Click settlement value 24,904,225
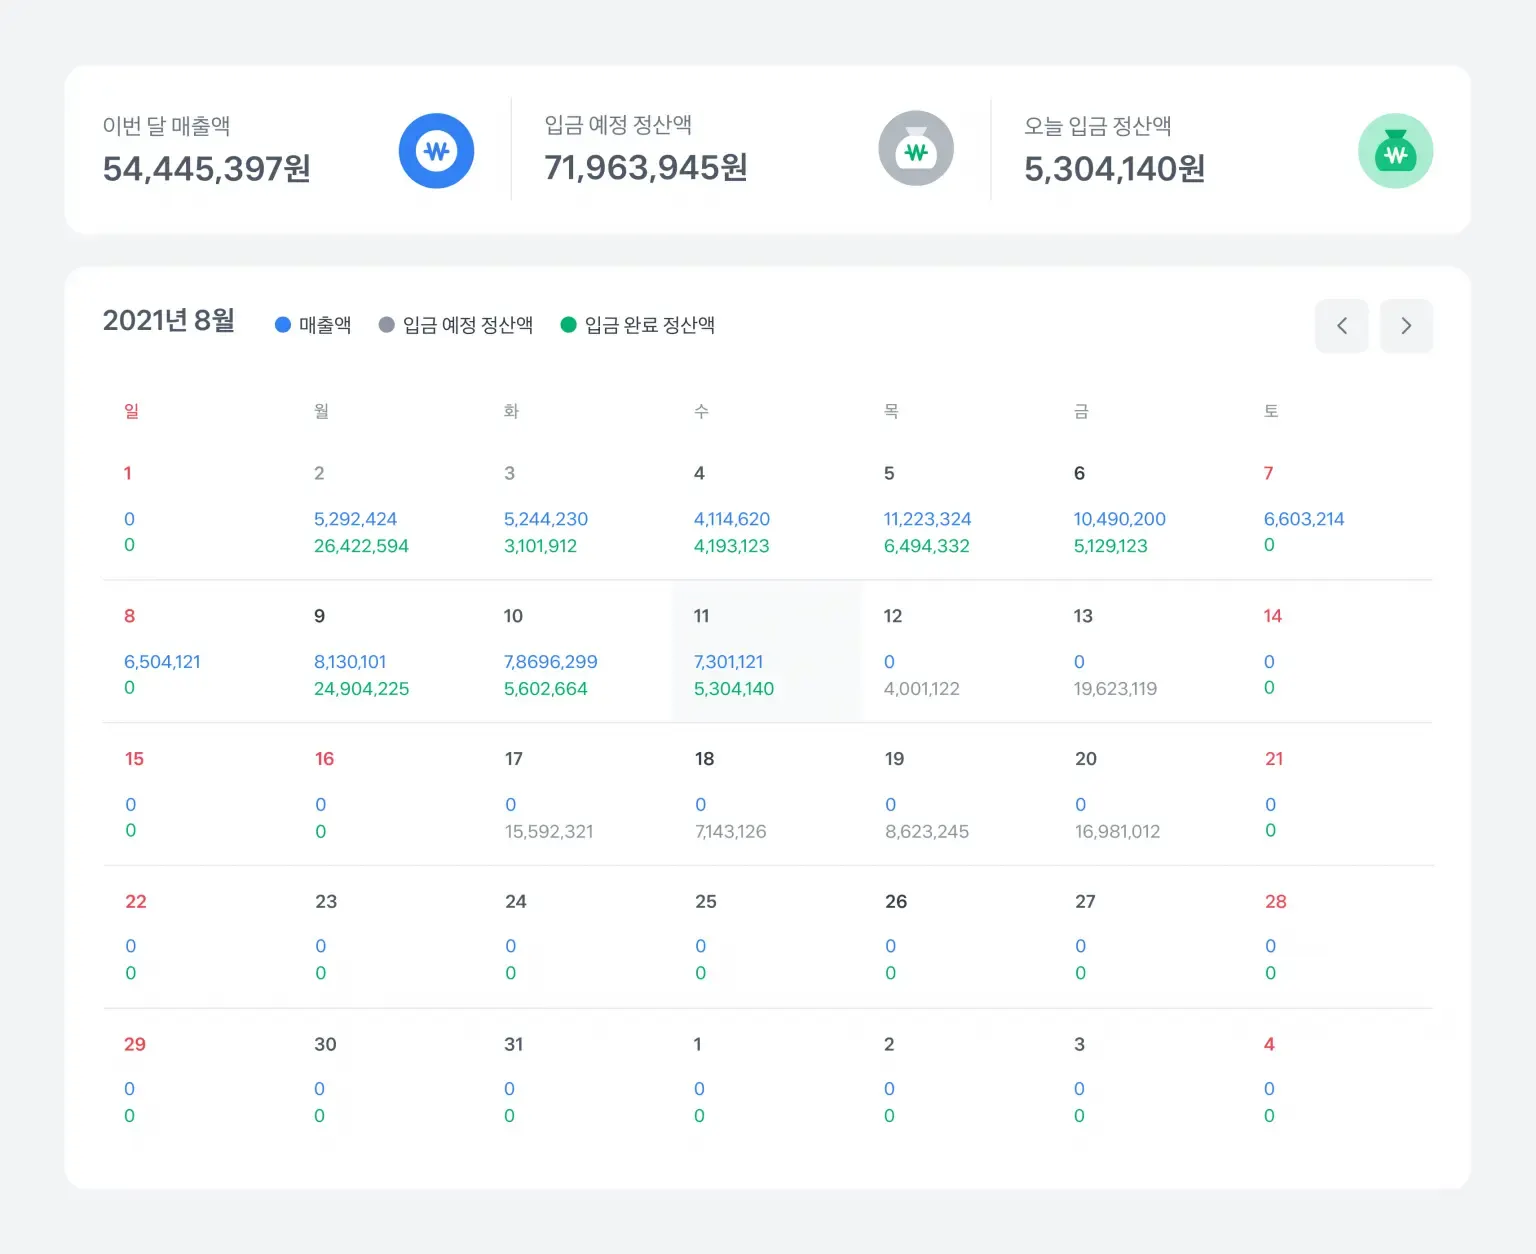 tap(361, 689)
